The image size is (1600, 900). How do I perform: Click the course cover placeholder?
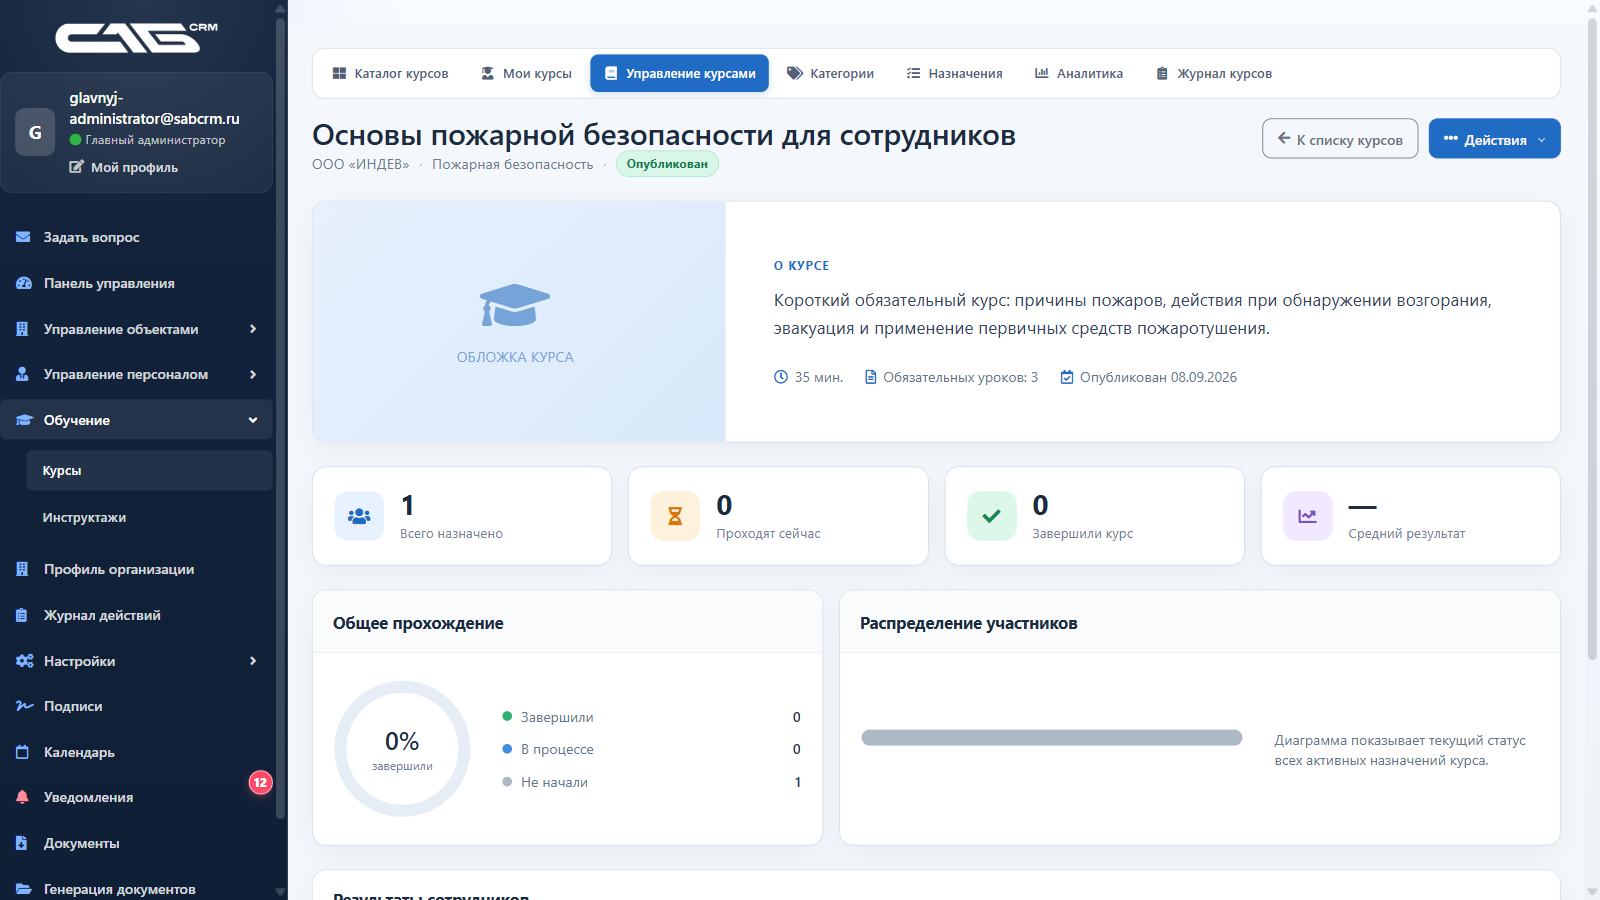(519, 322)
